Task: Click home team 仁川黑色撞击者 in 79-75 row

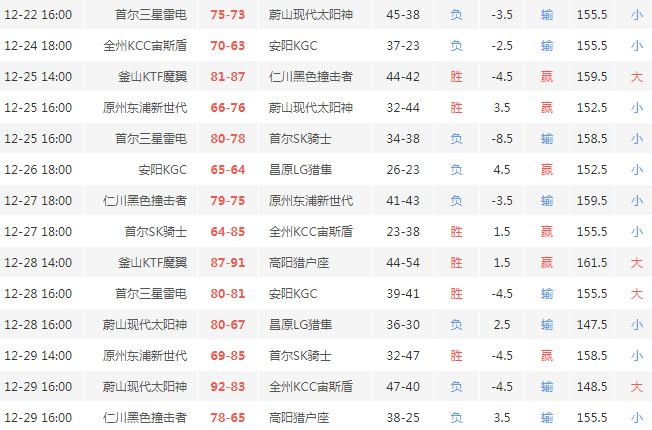Action: [145, 201]
